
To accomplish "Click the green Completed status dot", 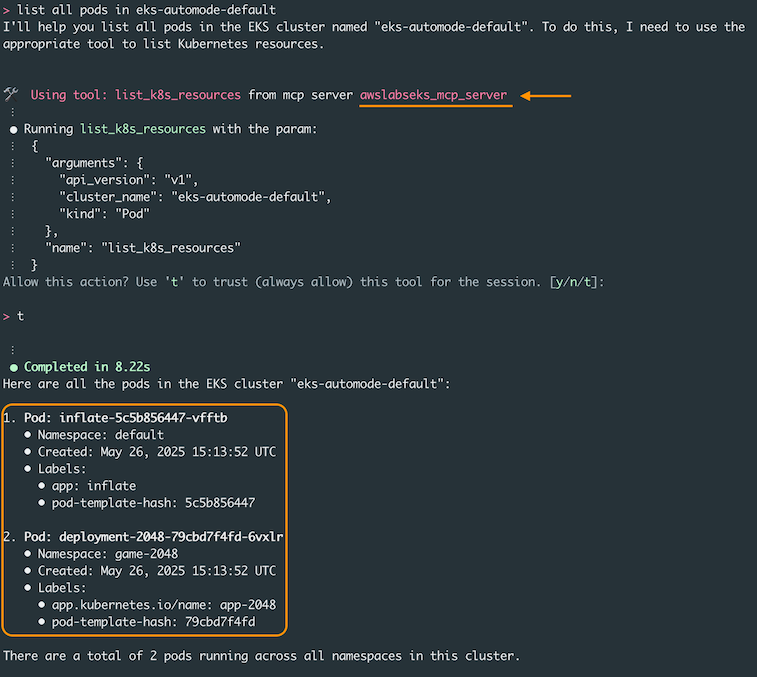I will (x=14, y=368).
